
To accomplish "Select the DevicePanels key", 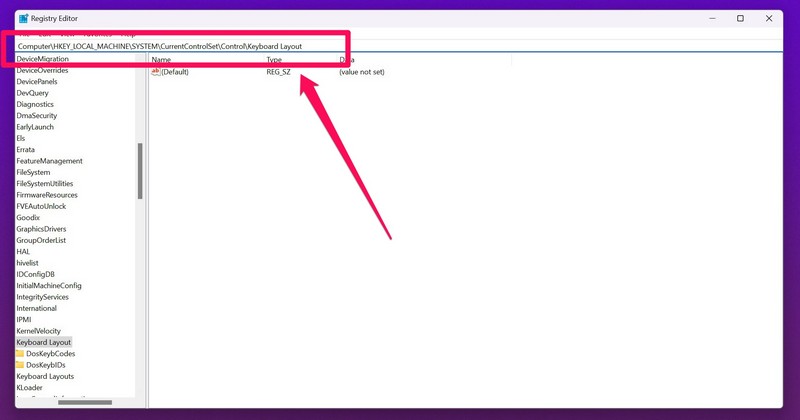I will click(37, 82).
